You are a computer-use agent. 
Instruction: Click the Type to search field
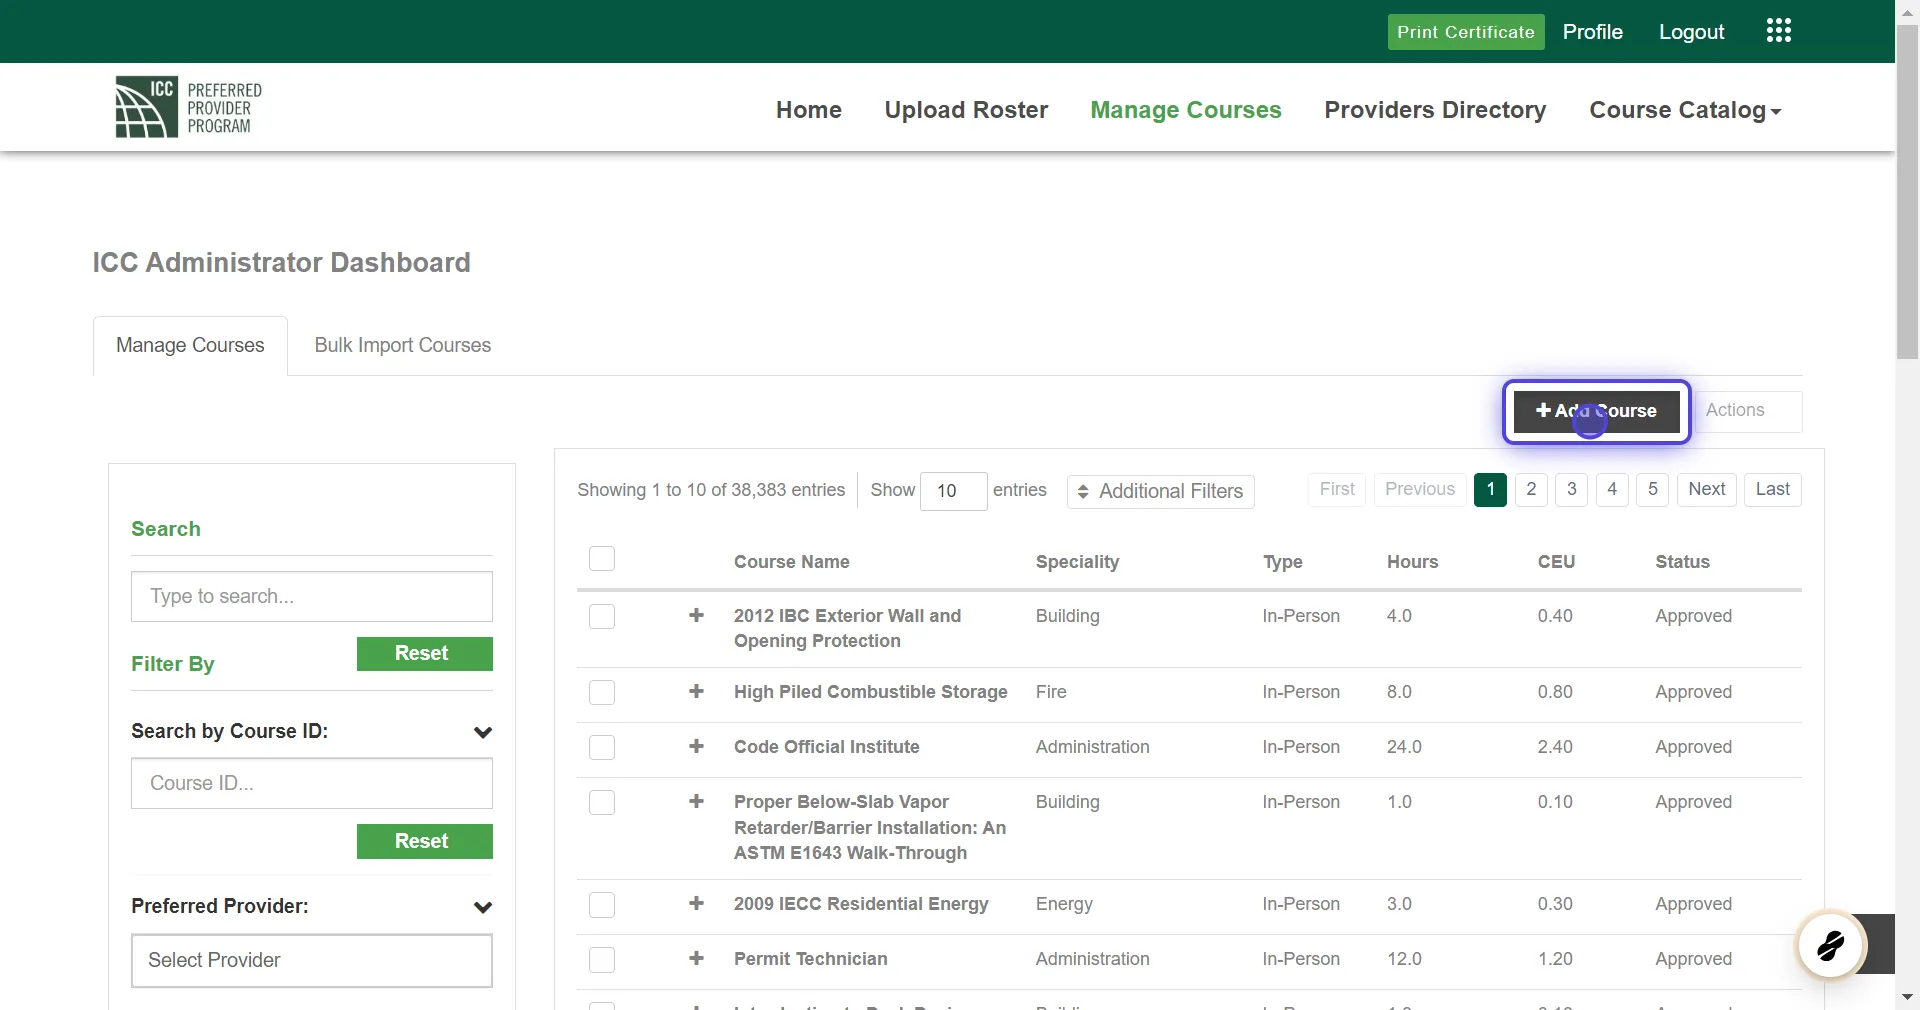point(312,596)
